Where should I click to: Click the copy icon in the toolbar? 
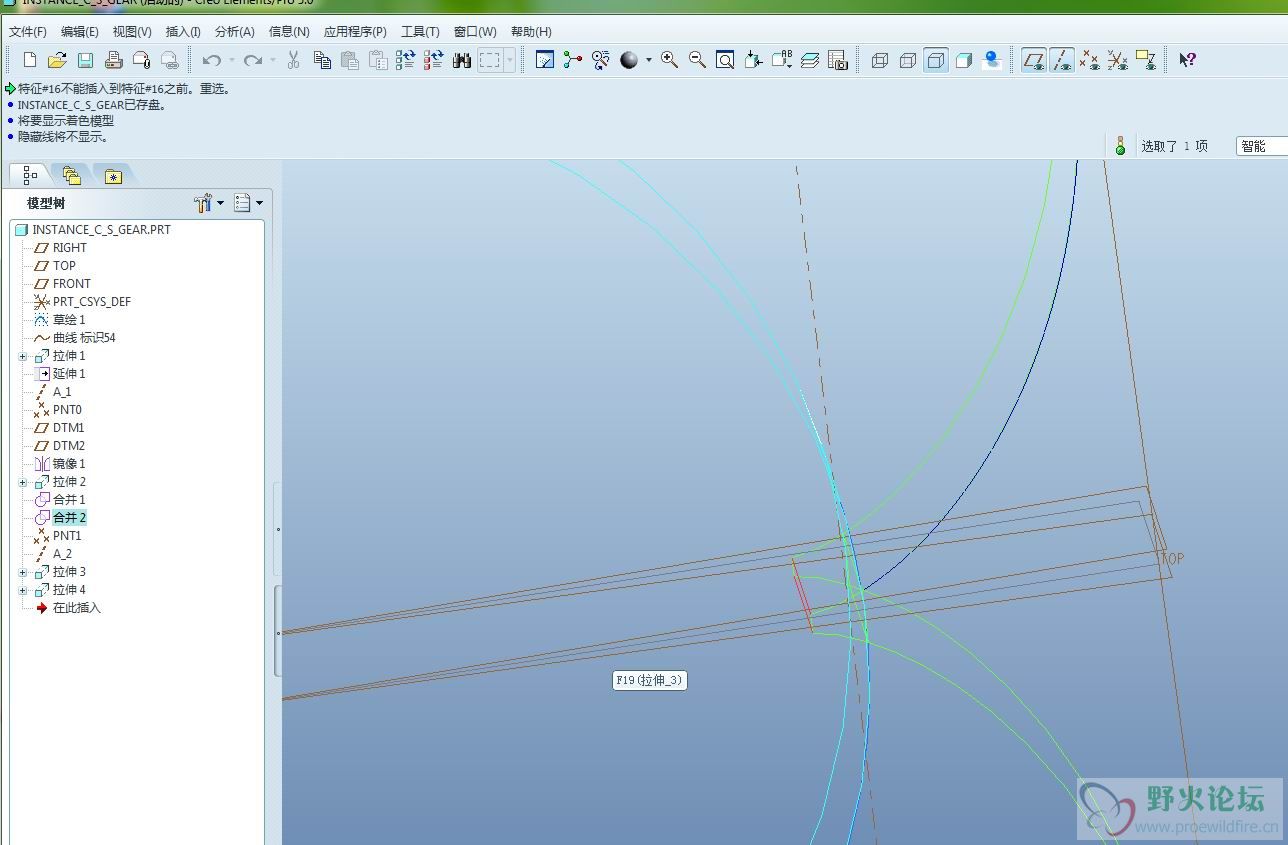coord(322,60)
